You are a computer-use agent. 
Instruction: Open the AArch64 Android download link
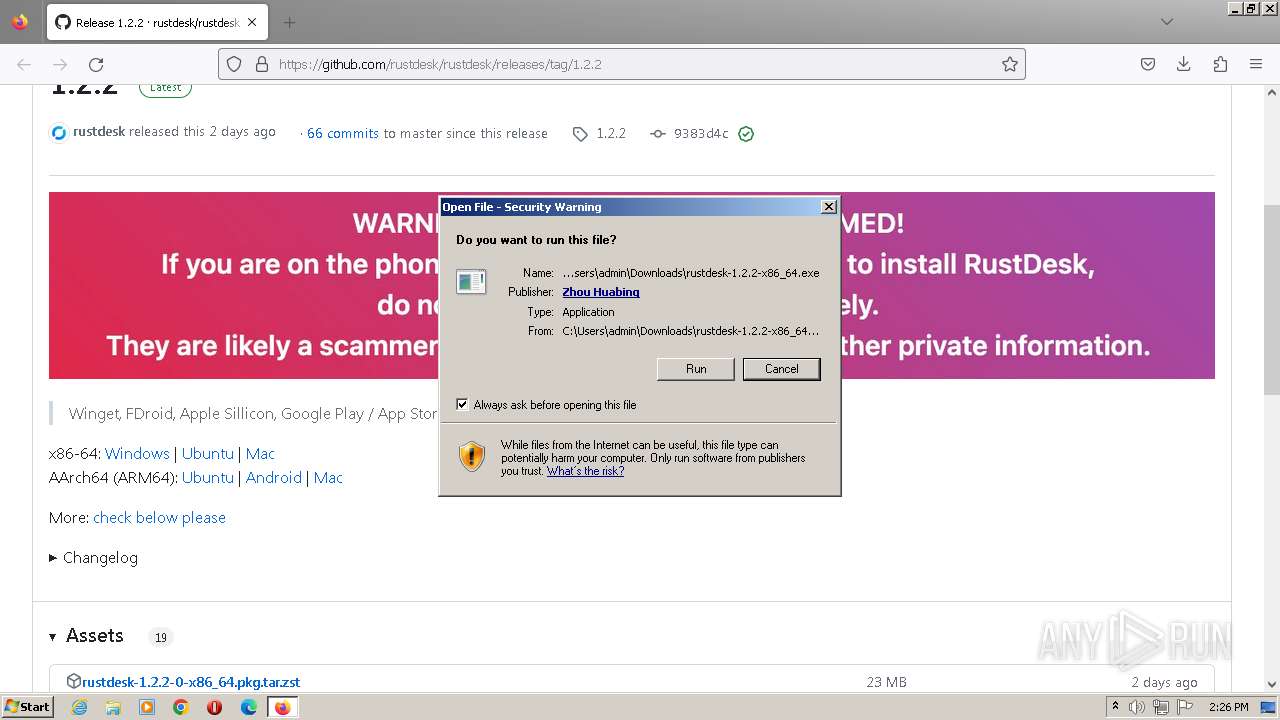(274, 478)
